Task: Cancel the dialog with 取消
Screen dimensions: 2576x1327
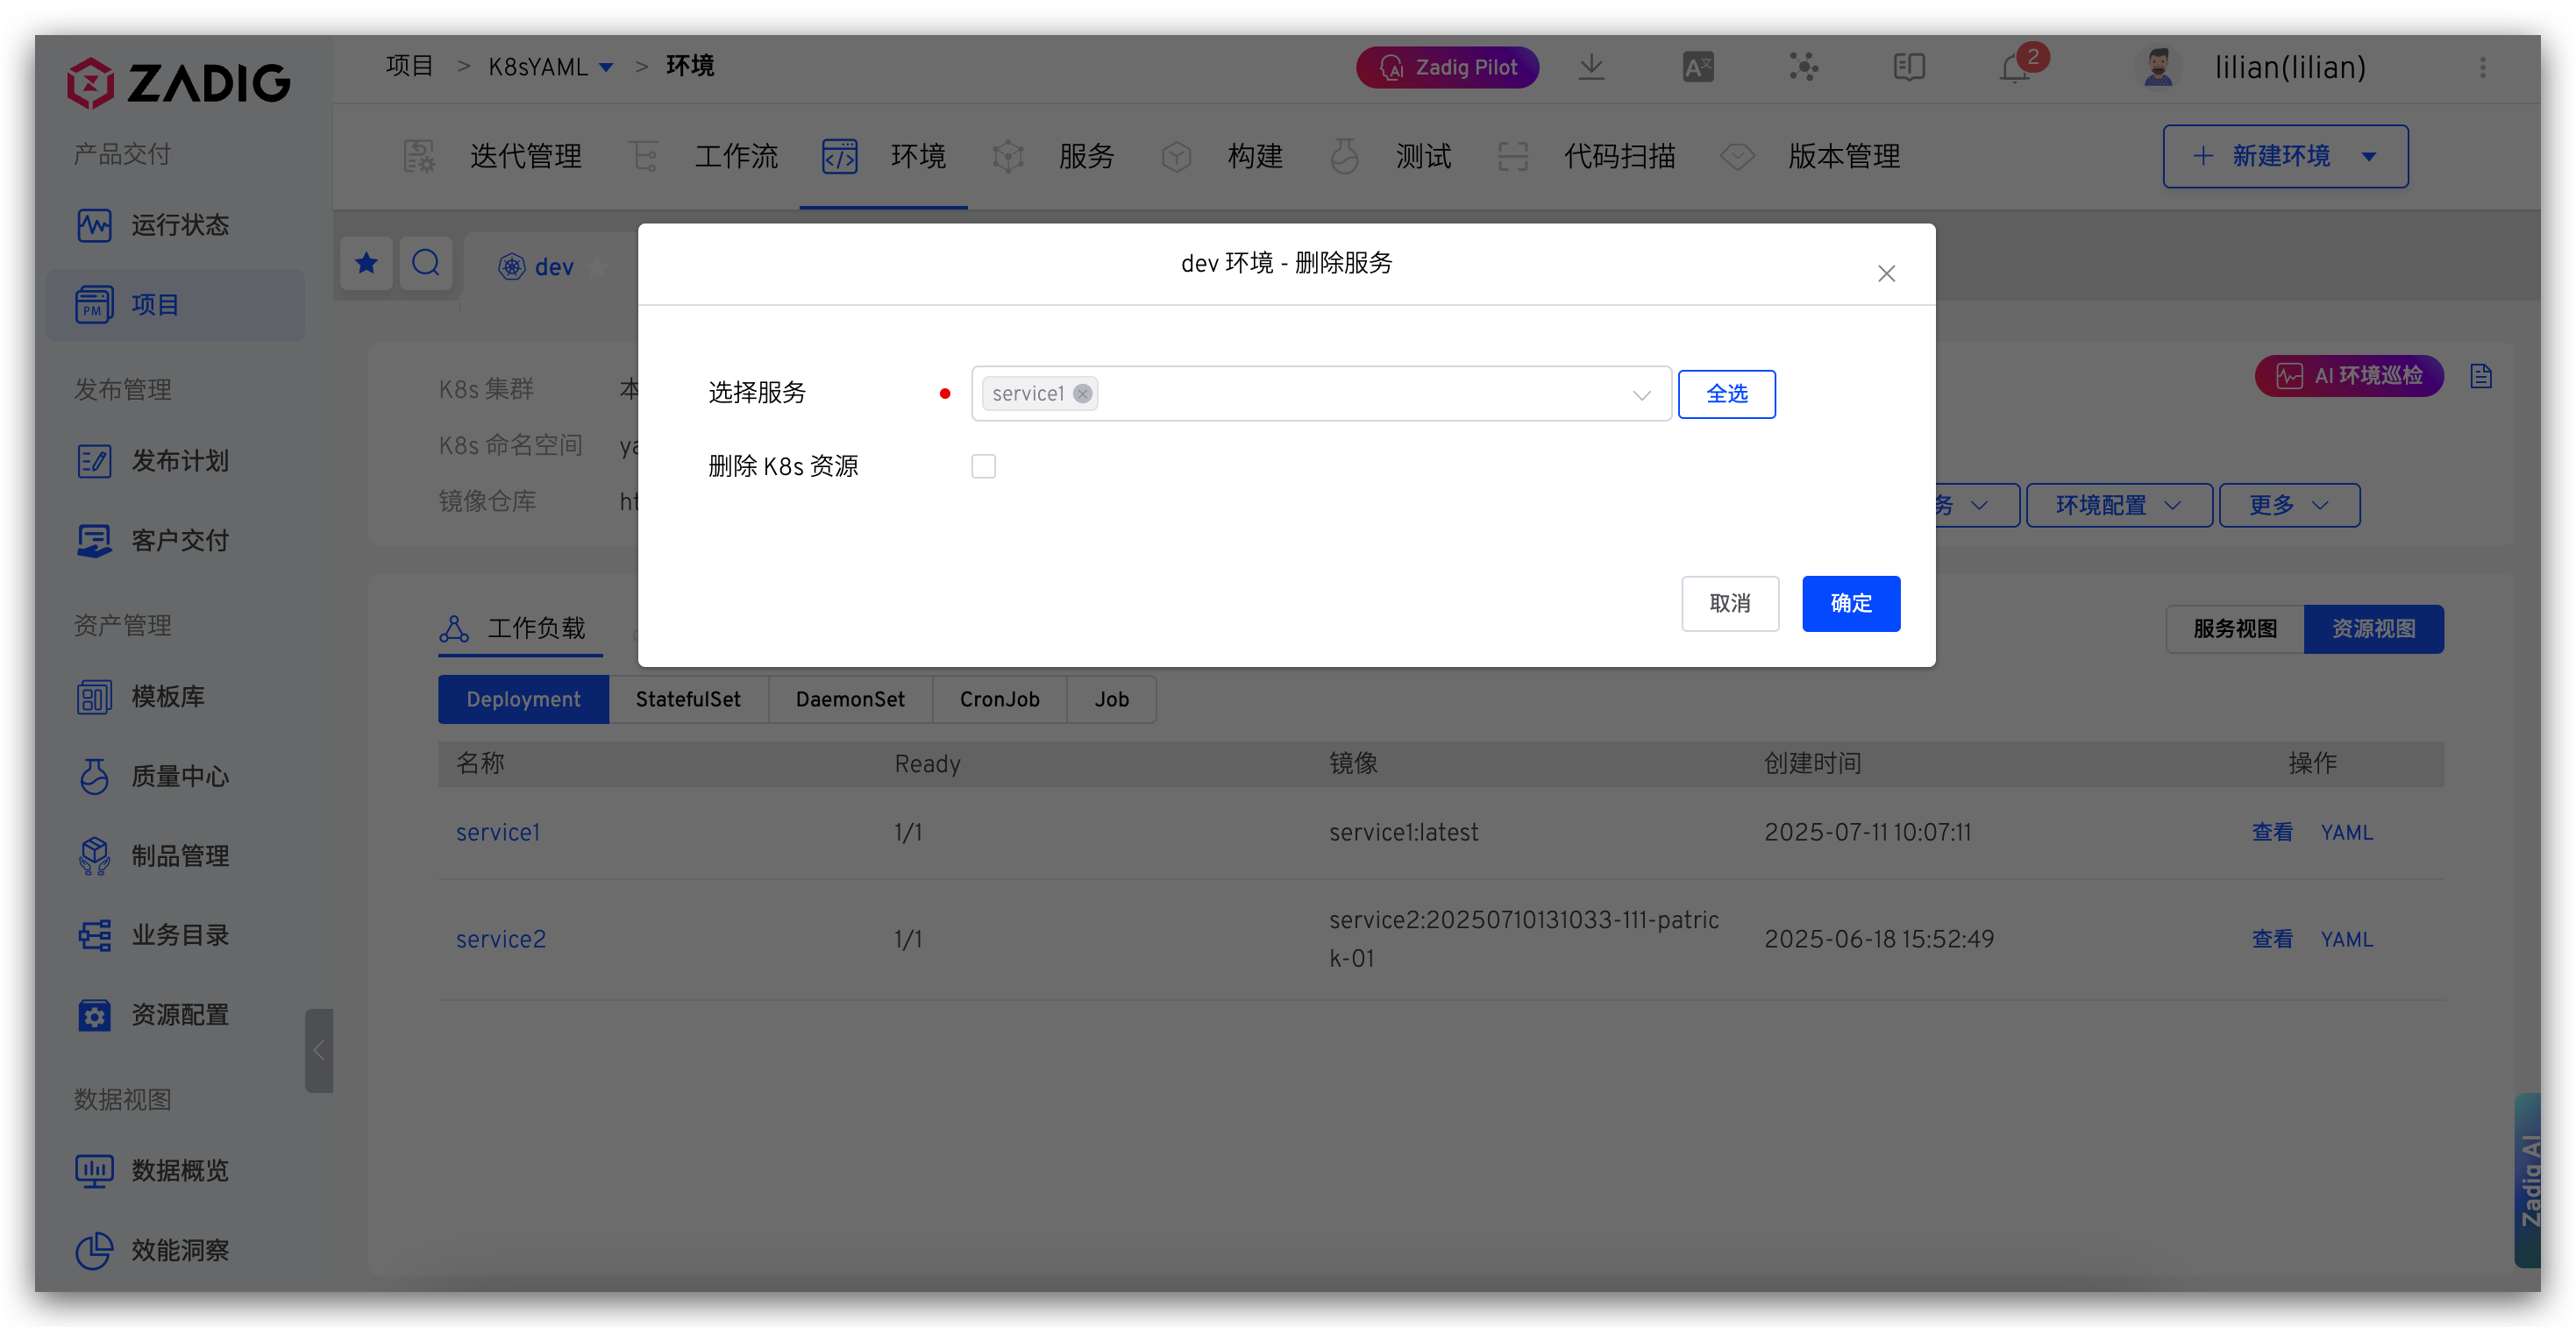Action: 1729,603
